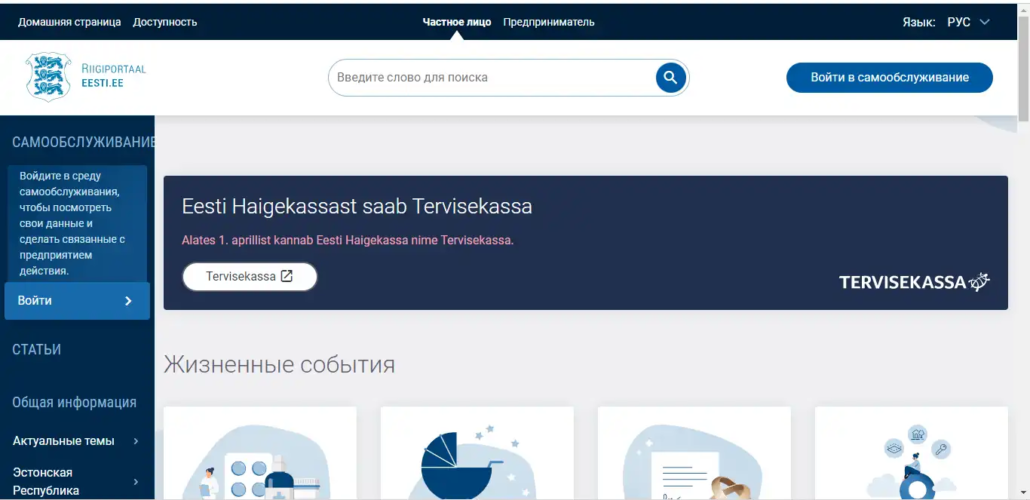Click the Язык: label
The width and height of the screenshot is (1030, 500).
pyautogui.click(x=919, y=22)
